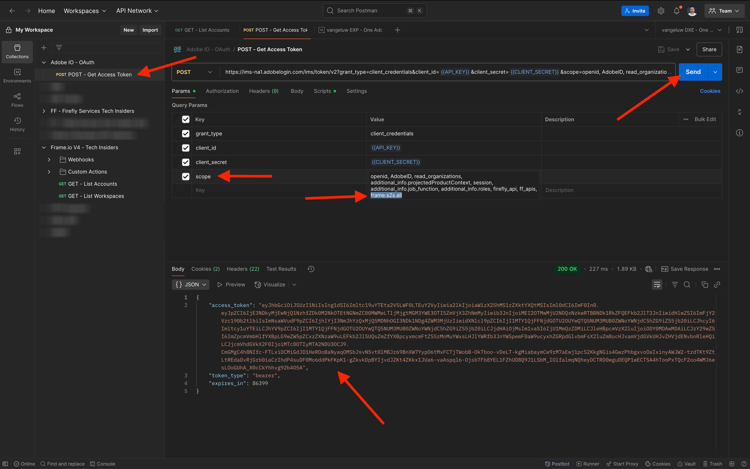
Task: Open the response more options ellipsis
Action: click(717, 269)
